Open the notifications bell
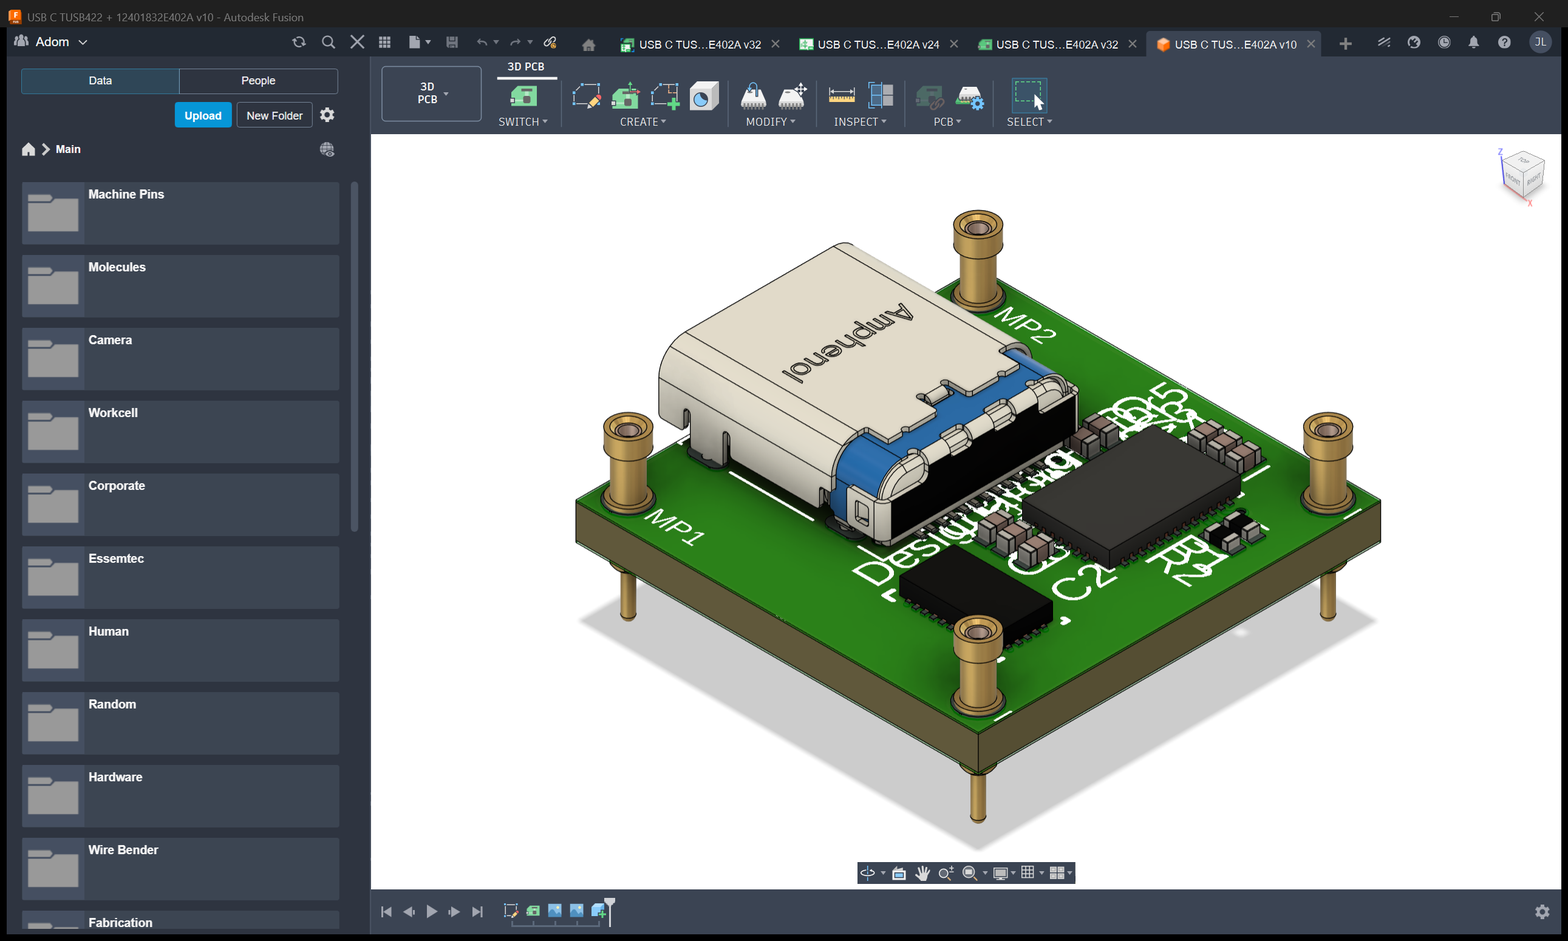1568x941 pixels. pyautogui.click(x=1474, y=42)
